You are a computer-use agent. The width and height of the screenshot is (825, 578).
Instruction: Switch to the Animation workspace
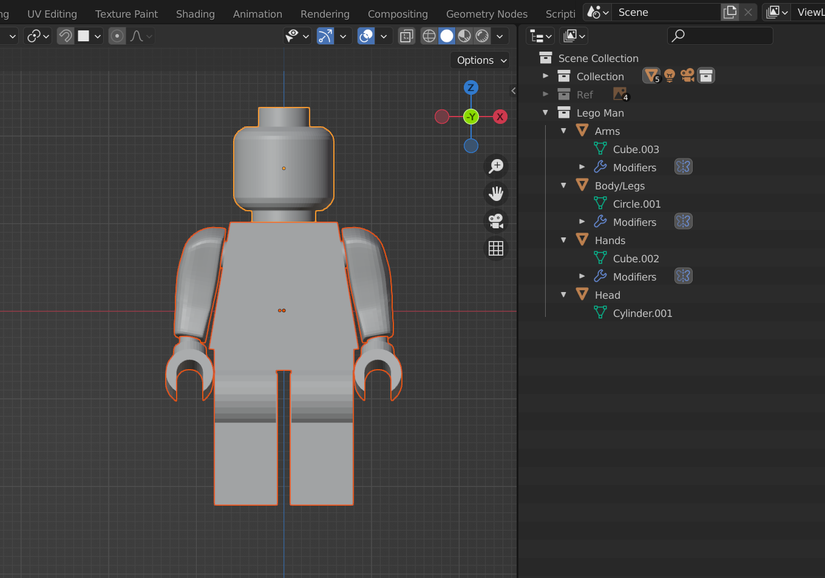coord(257,14)
